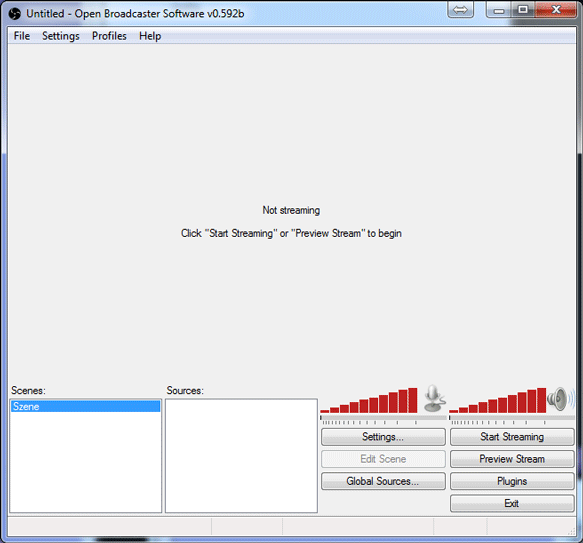This screenshot has height=543, width=583.
Task: Open Global Sources... dialog
Action: tap(383, 481)
